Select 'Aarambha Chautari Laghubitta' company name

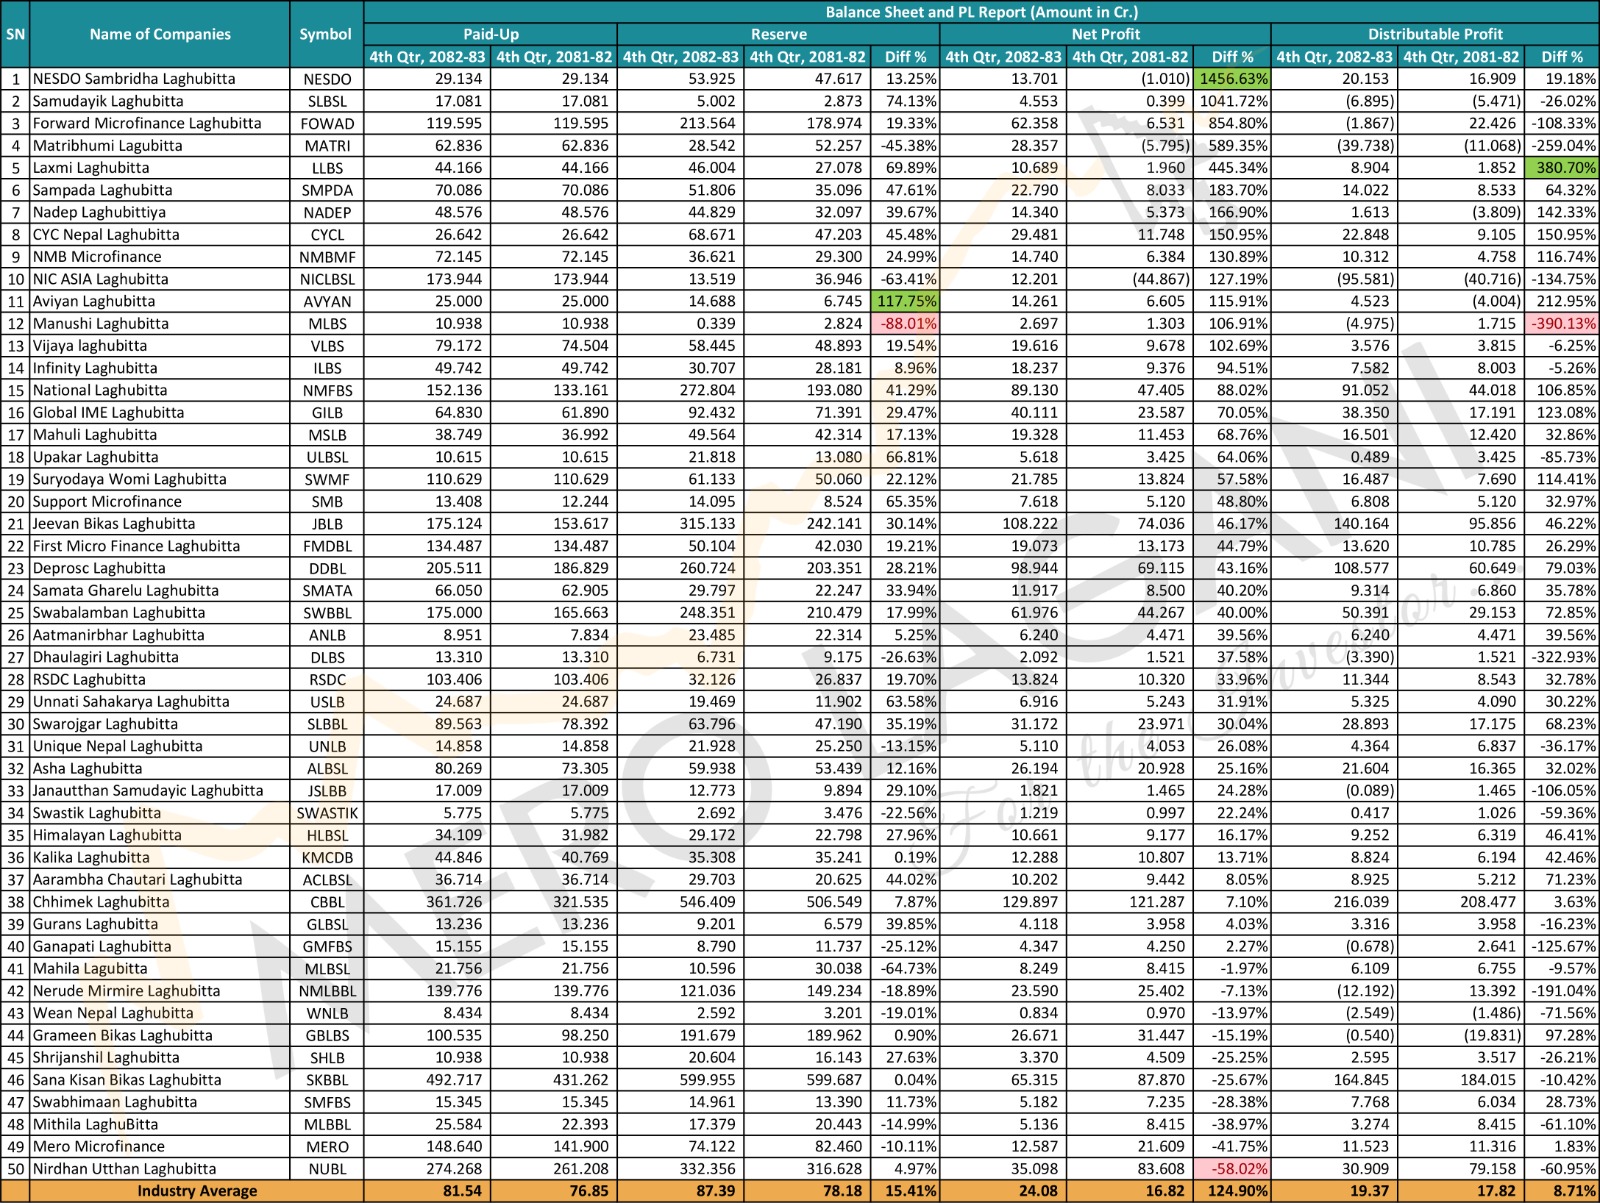137,879
